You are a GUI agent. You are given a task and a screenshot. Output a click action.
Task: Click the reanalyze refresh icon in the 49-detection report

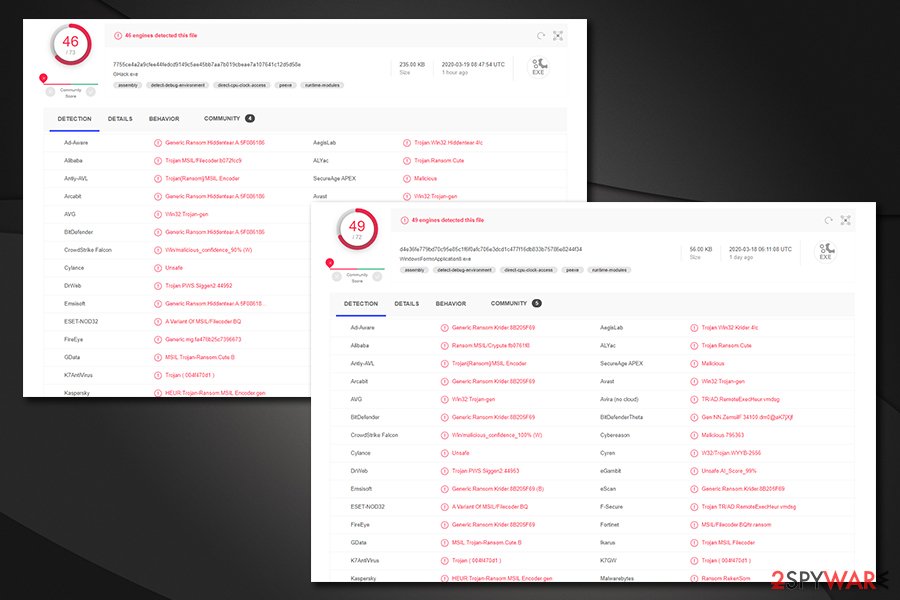[x=828, y=220]
